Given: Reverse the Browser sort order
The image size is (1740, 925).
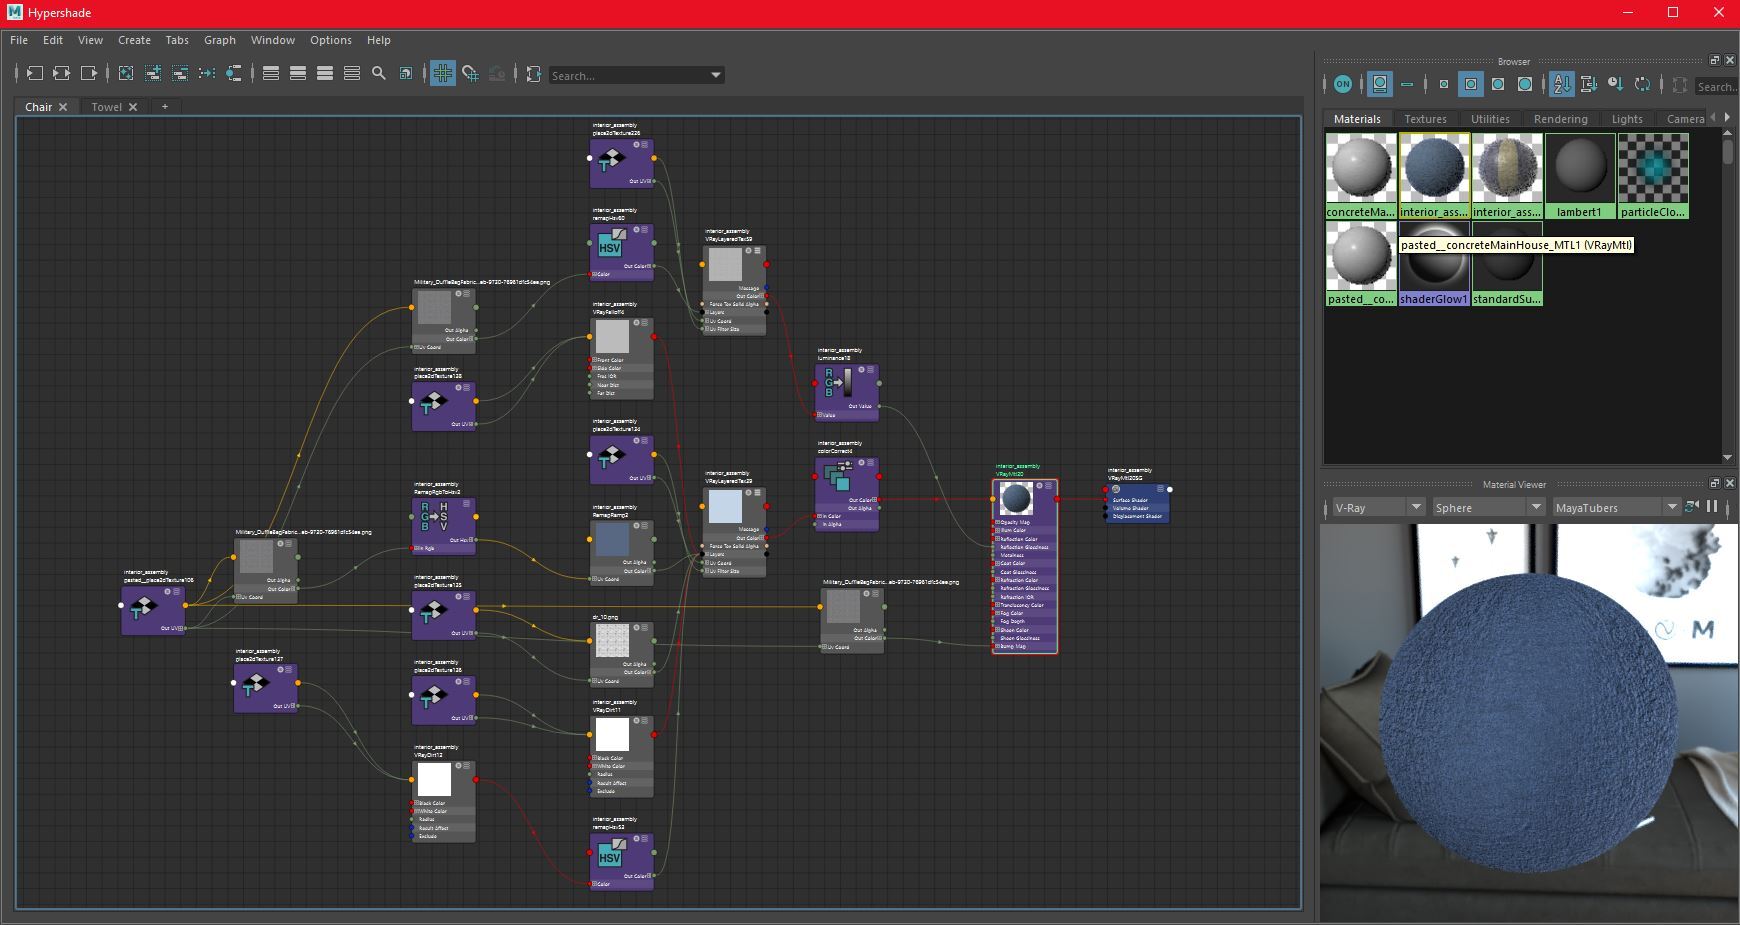Looking at the screenshot, I should pyautogui.click(x=1642, y=84).
